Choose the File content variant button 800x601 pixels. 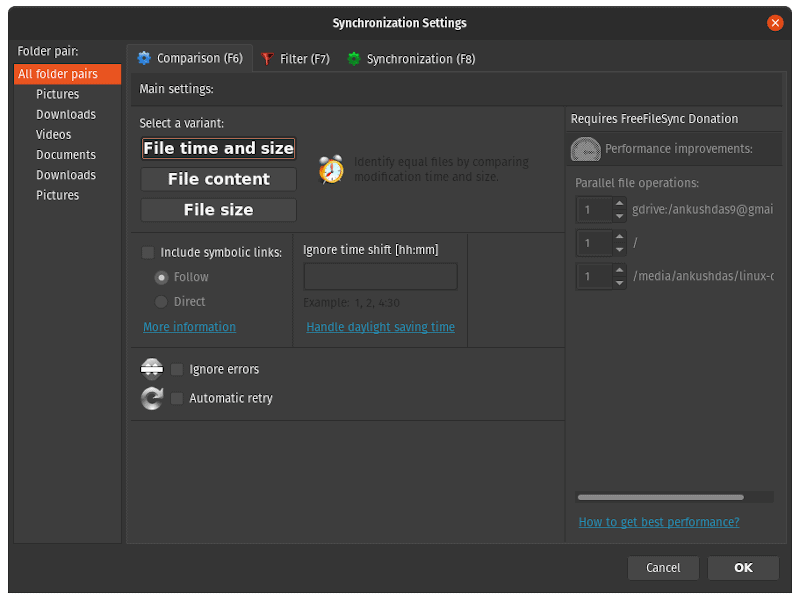click(x=218, y=179)
